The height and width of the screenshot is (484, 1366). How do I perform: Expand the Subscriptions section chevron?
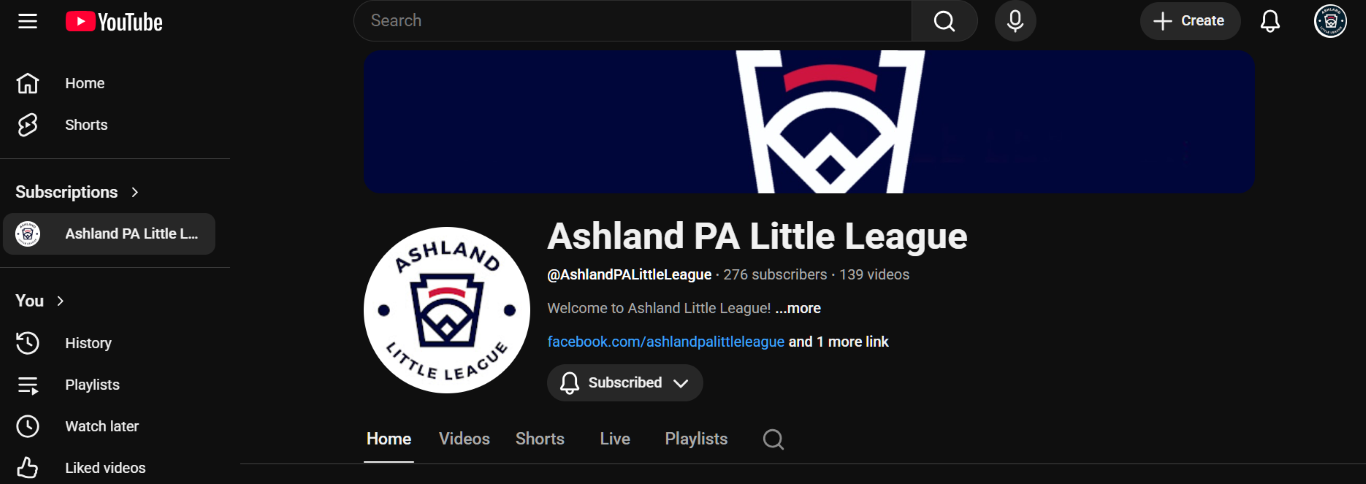135,192
